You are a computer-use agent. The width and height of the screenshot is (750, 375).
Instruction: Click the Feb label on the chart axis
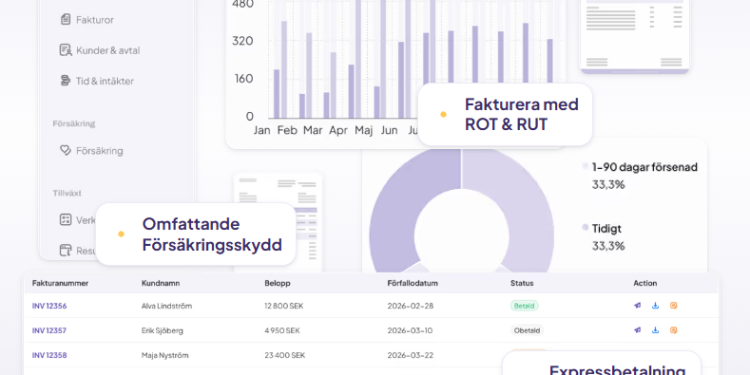[x=287, y=130]
